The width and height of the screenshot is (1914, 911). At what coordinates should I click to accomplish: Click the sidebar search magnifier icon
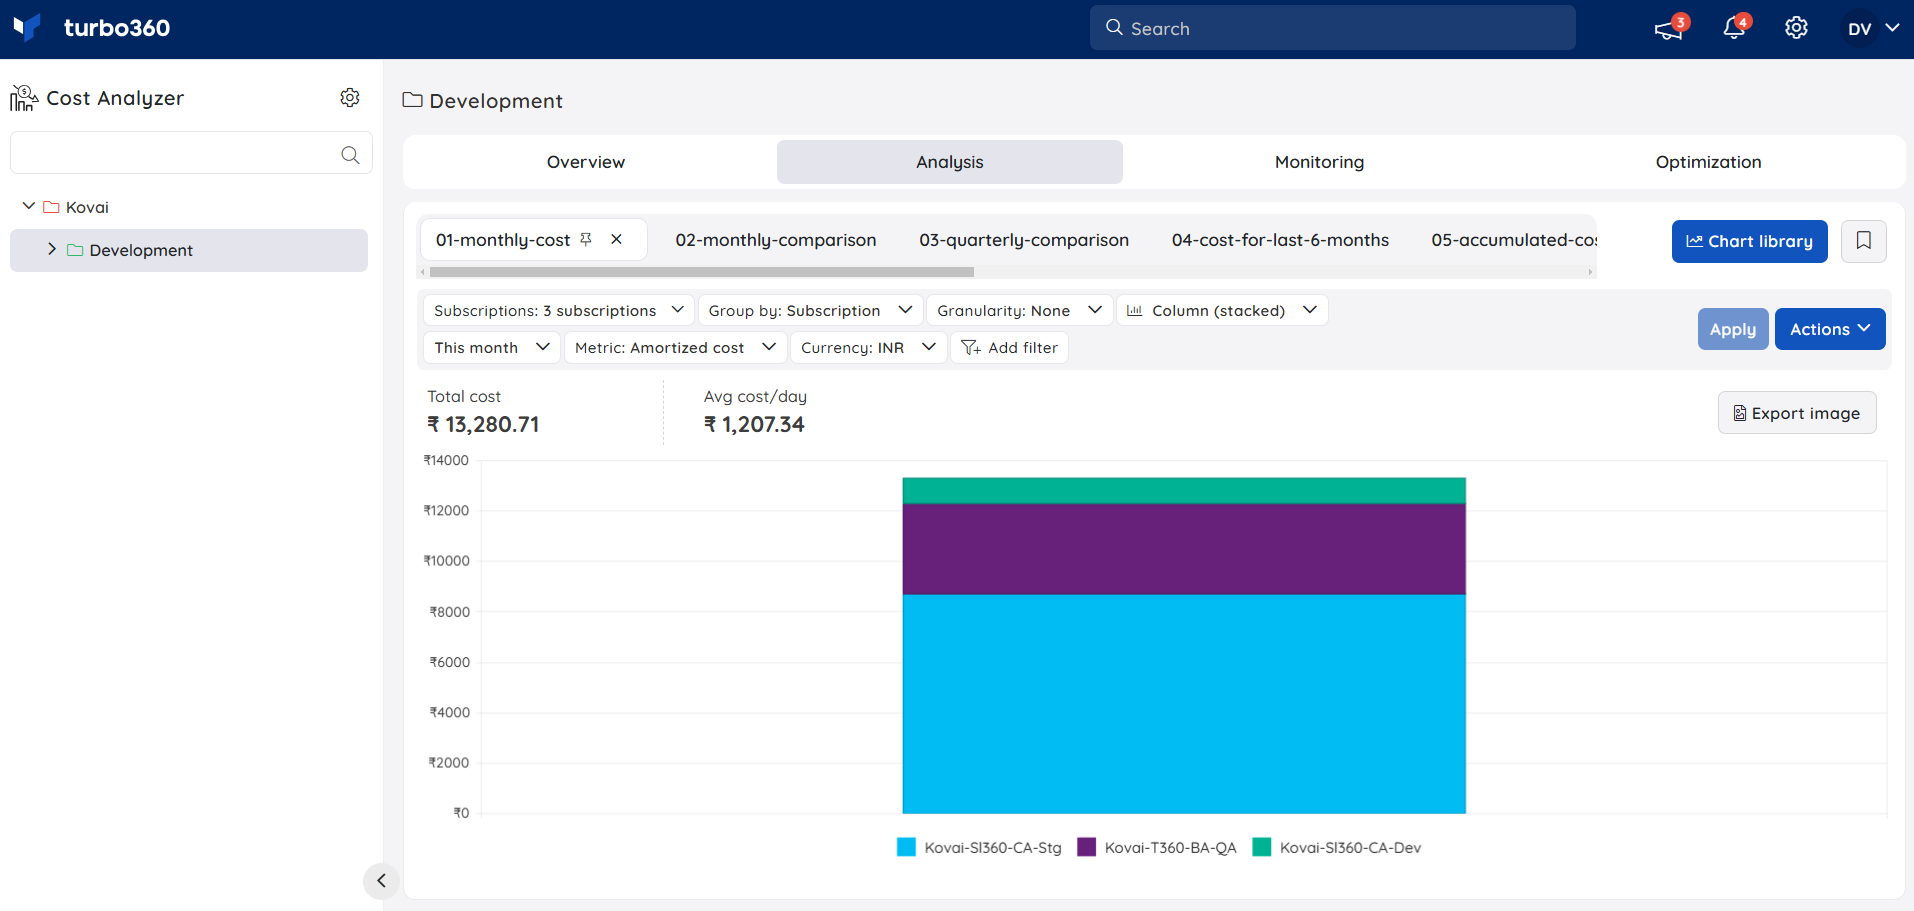pos(350,154)
